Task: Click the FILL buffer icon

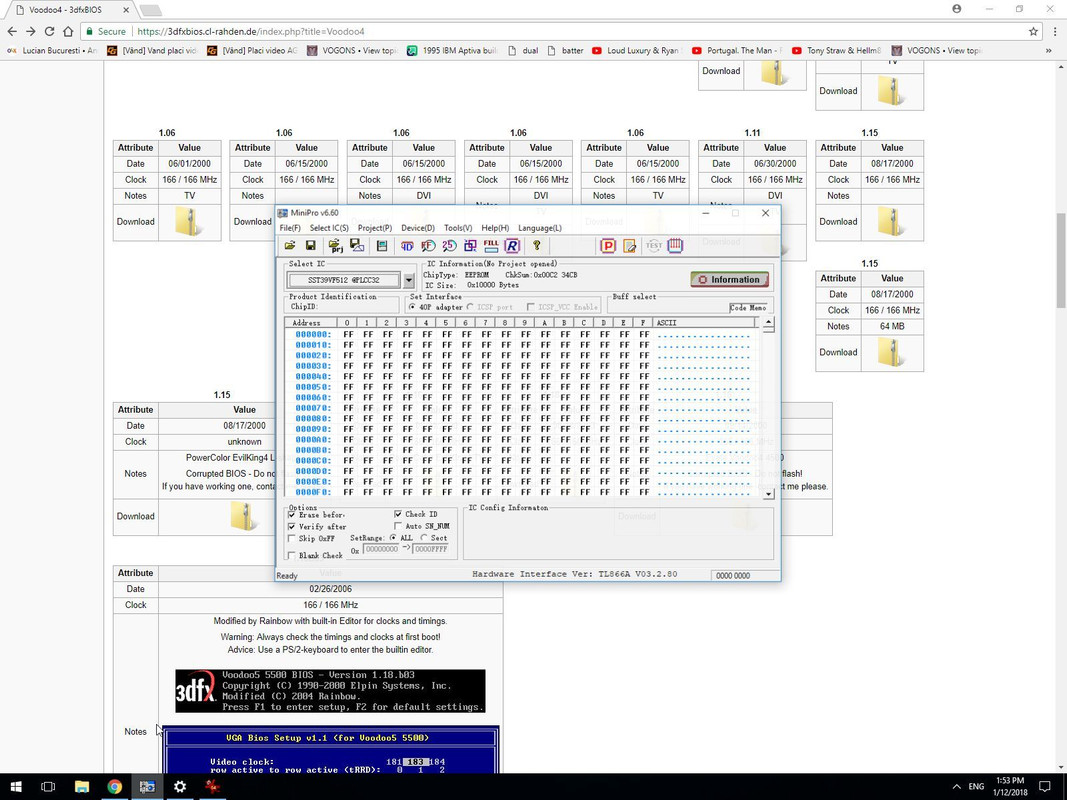Action: pos(491,246)
